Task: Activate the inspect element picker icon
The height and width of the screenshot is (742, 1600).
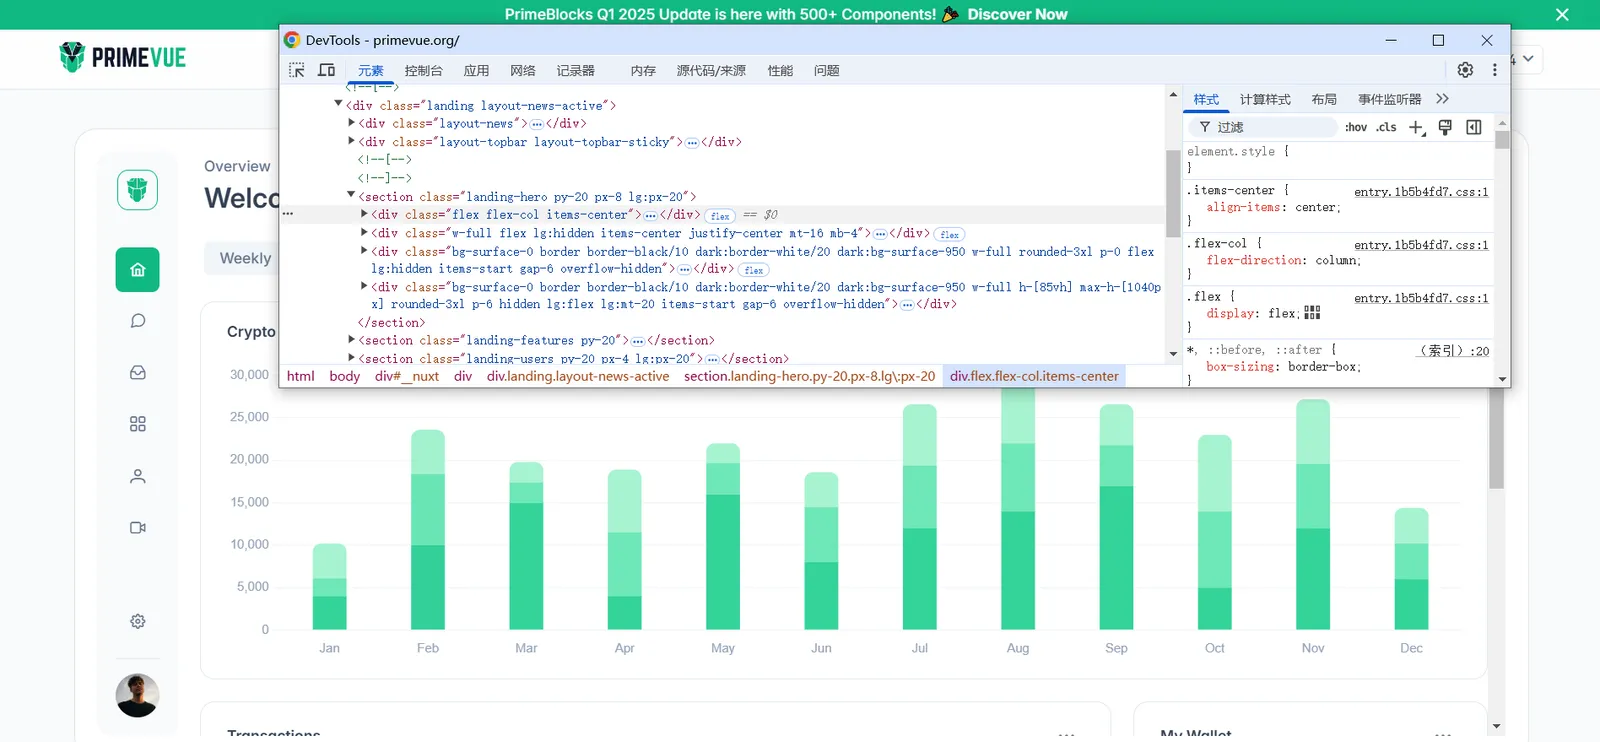Action: tap(297, 70)
